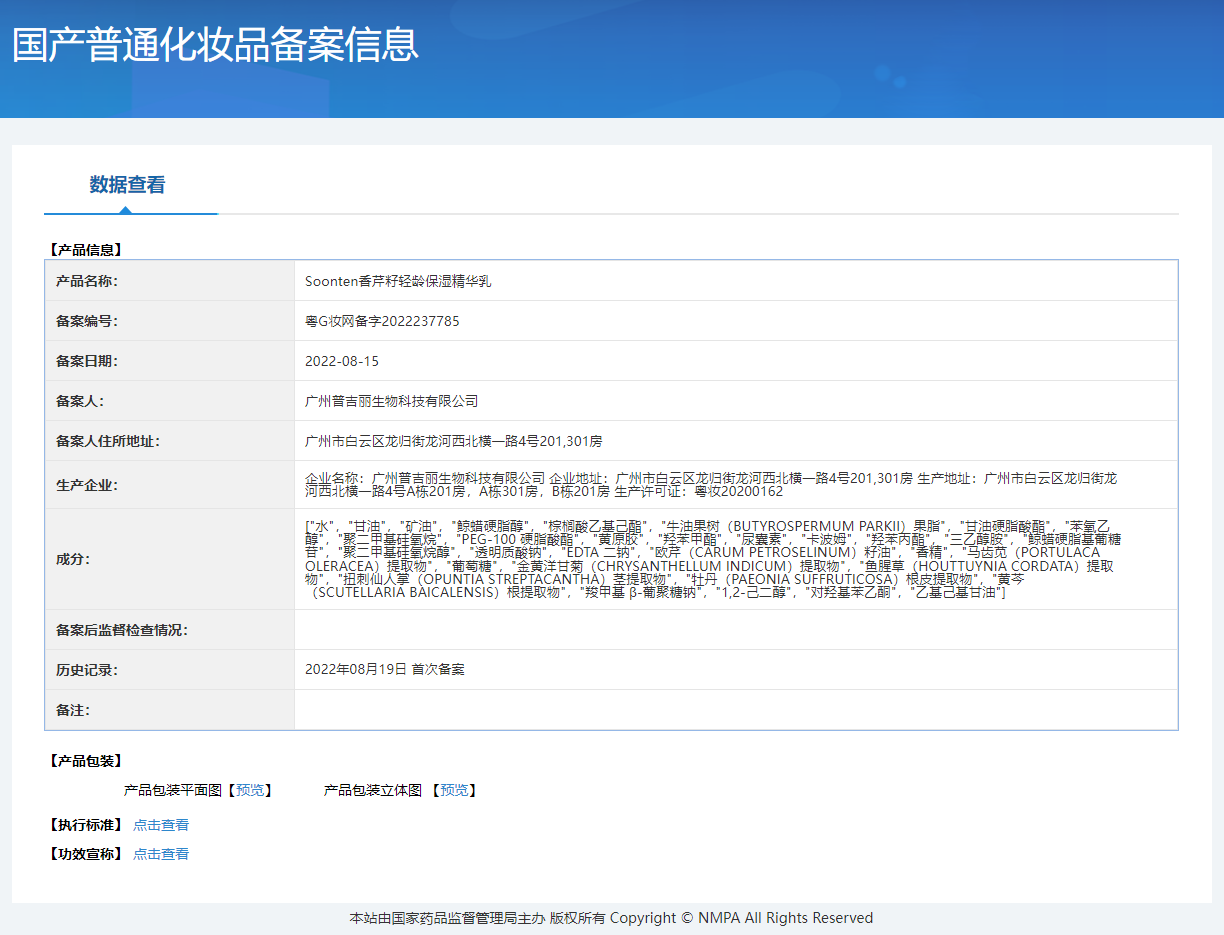Click the 备案人 company name value
Screen dimensions: 1224x935
coord(391,401)
